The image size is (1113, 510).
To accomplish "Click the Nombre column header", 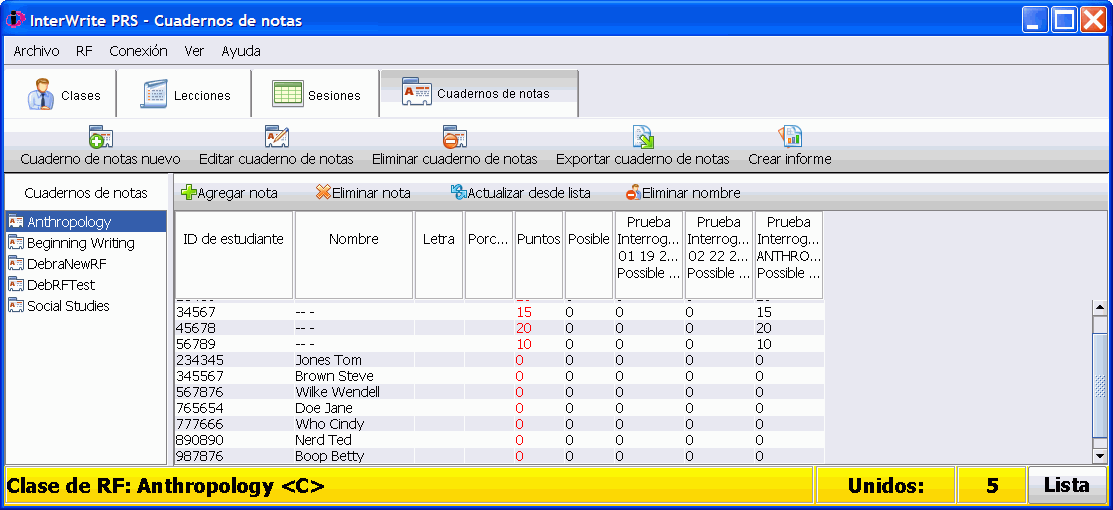I will pyautogui.click(x=353, y=255).
